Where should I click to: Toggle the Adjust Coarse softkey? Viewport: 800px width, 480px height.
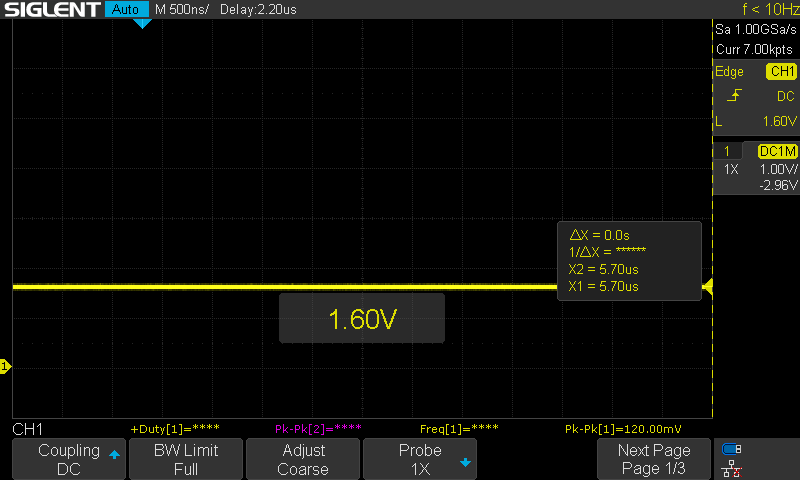tap(302, 459)
